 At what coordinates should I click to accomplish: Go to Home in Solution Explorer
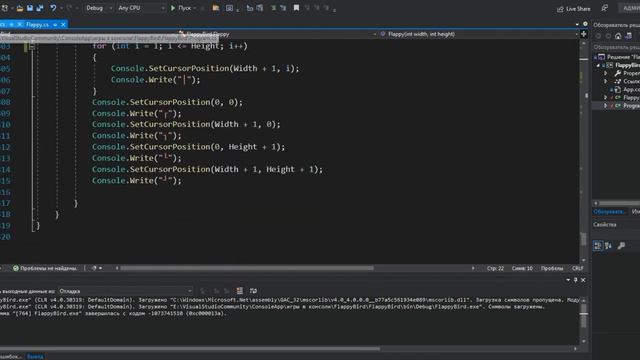(x=618, y=36)
